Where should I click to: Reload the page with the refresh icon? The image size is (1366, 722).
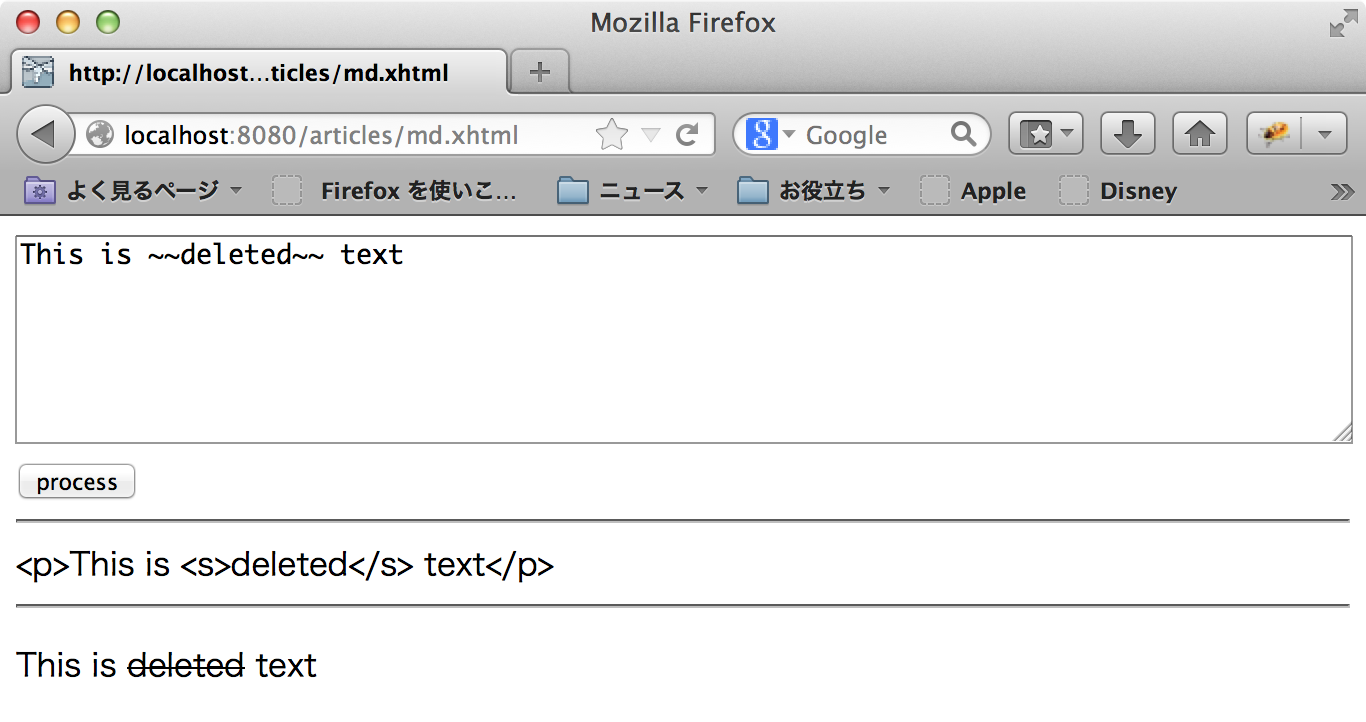[x=687, y=135]
